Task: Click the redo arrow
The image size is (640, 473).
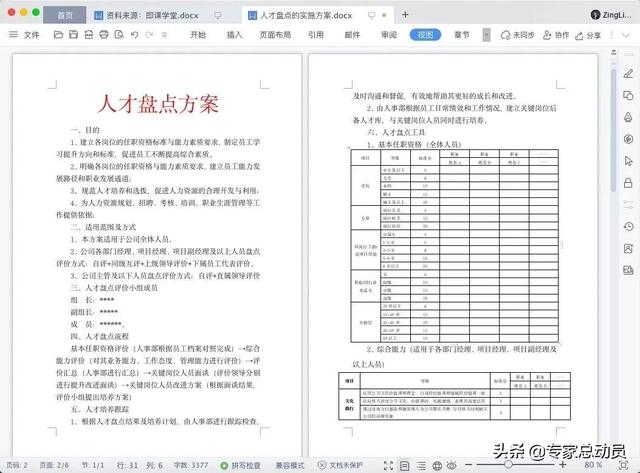Action: [x=149, y=35]
